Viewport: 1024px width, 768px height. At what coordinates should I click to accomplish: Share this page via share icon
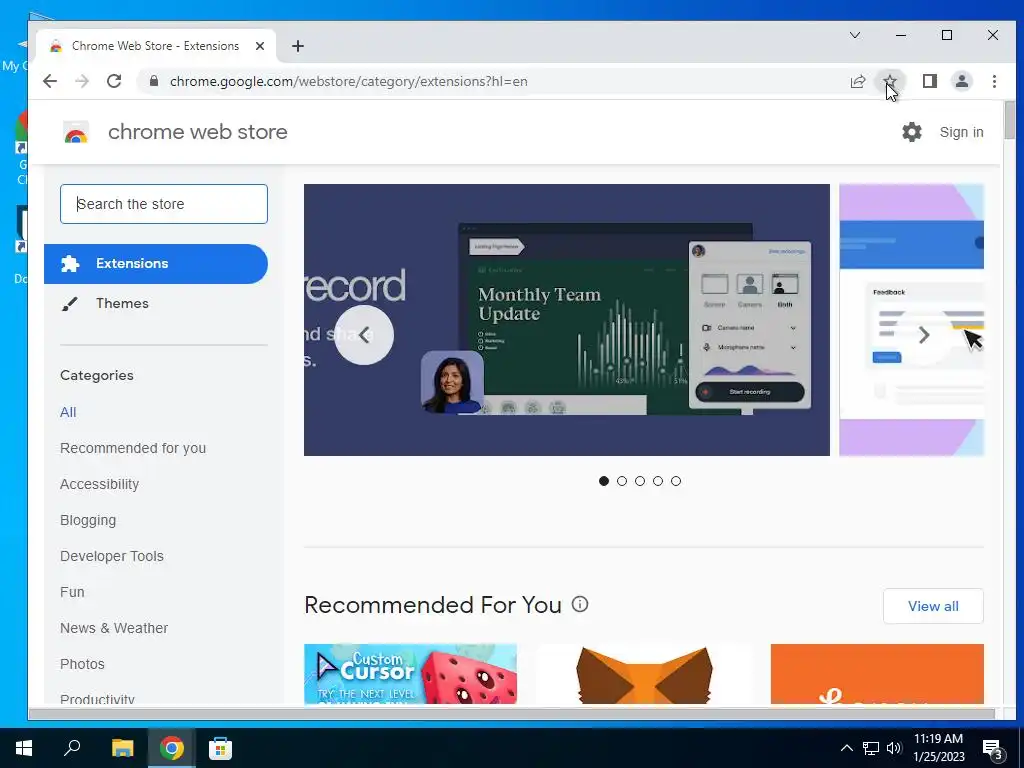[x=857, y=81]
